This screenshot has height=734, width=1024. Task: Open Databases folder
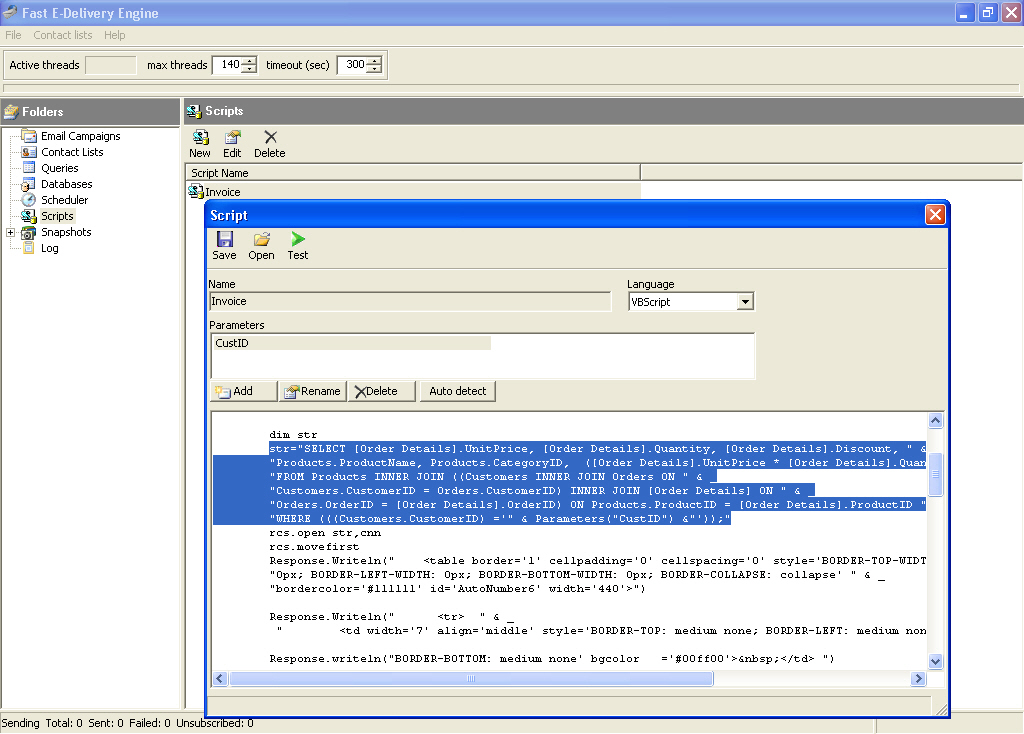67,184
